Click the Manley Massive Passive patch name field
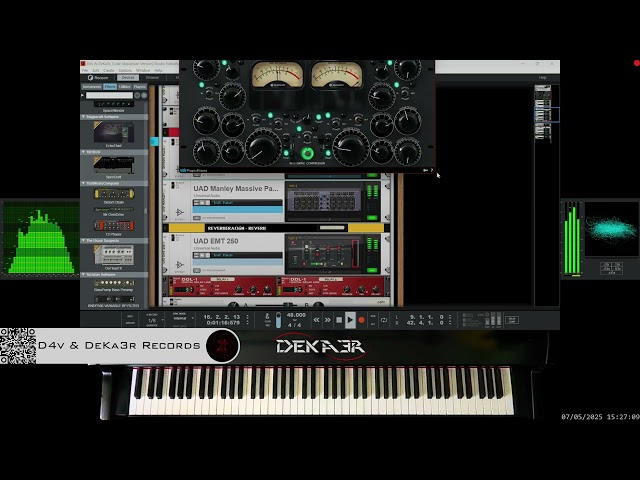This screenshot has width=640, height=480. (x=247, y=202)
